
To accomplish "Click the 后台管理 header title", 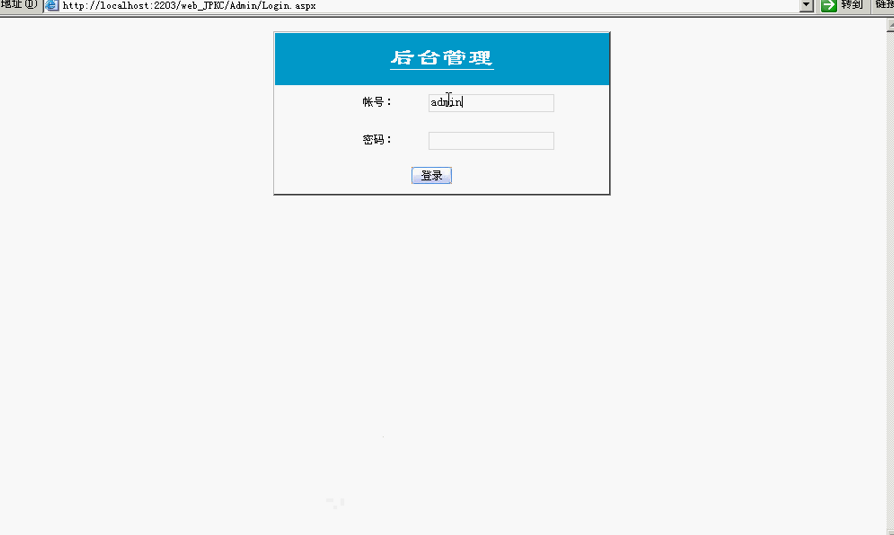I will (442, 58).
